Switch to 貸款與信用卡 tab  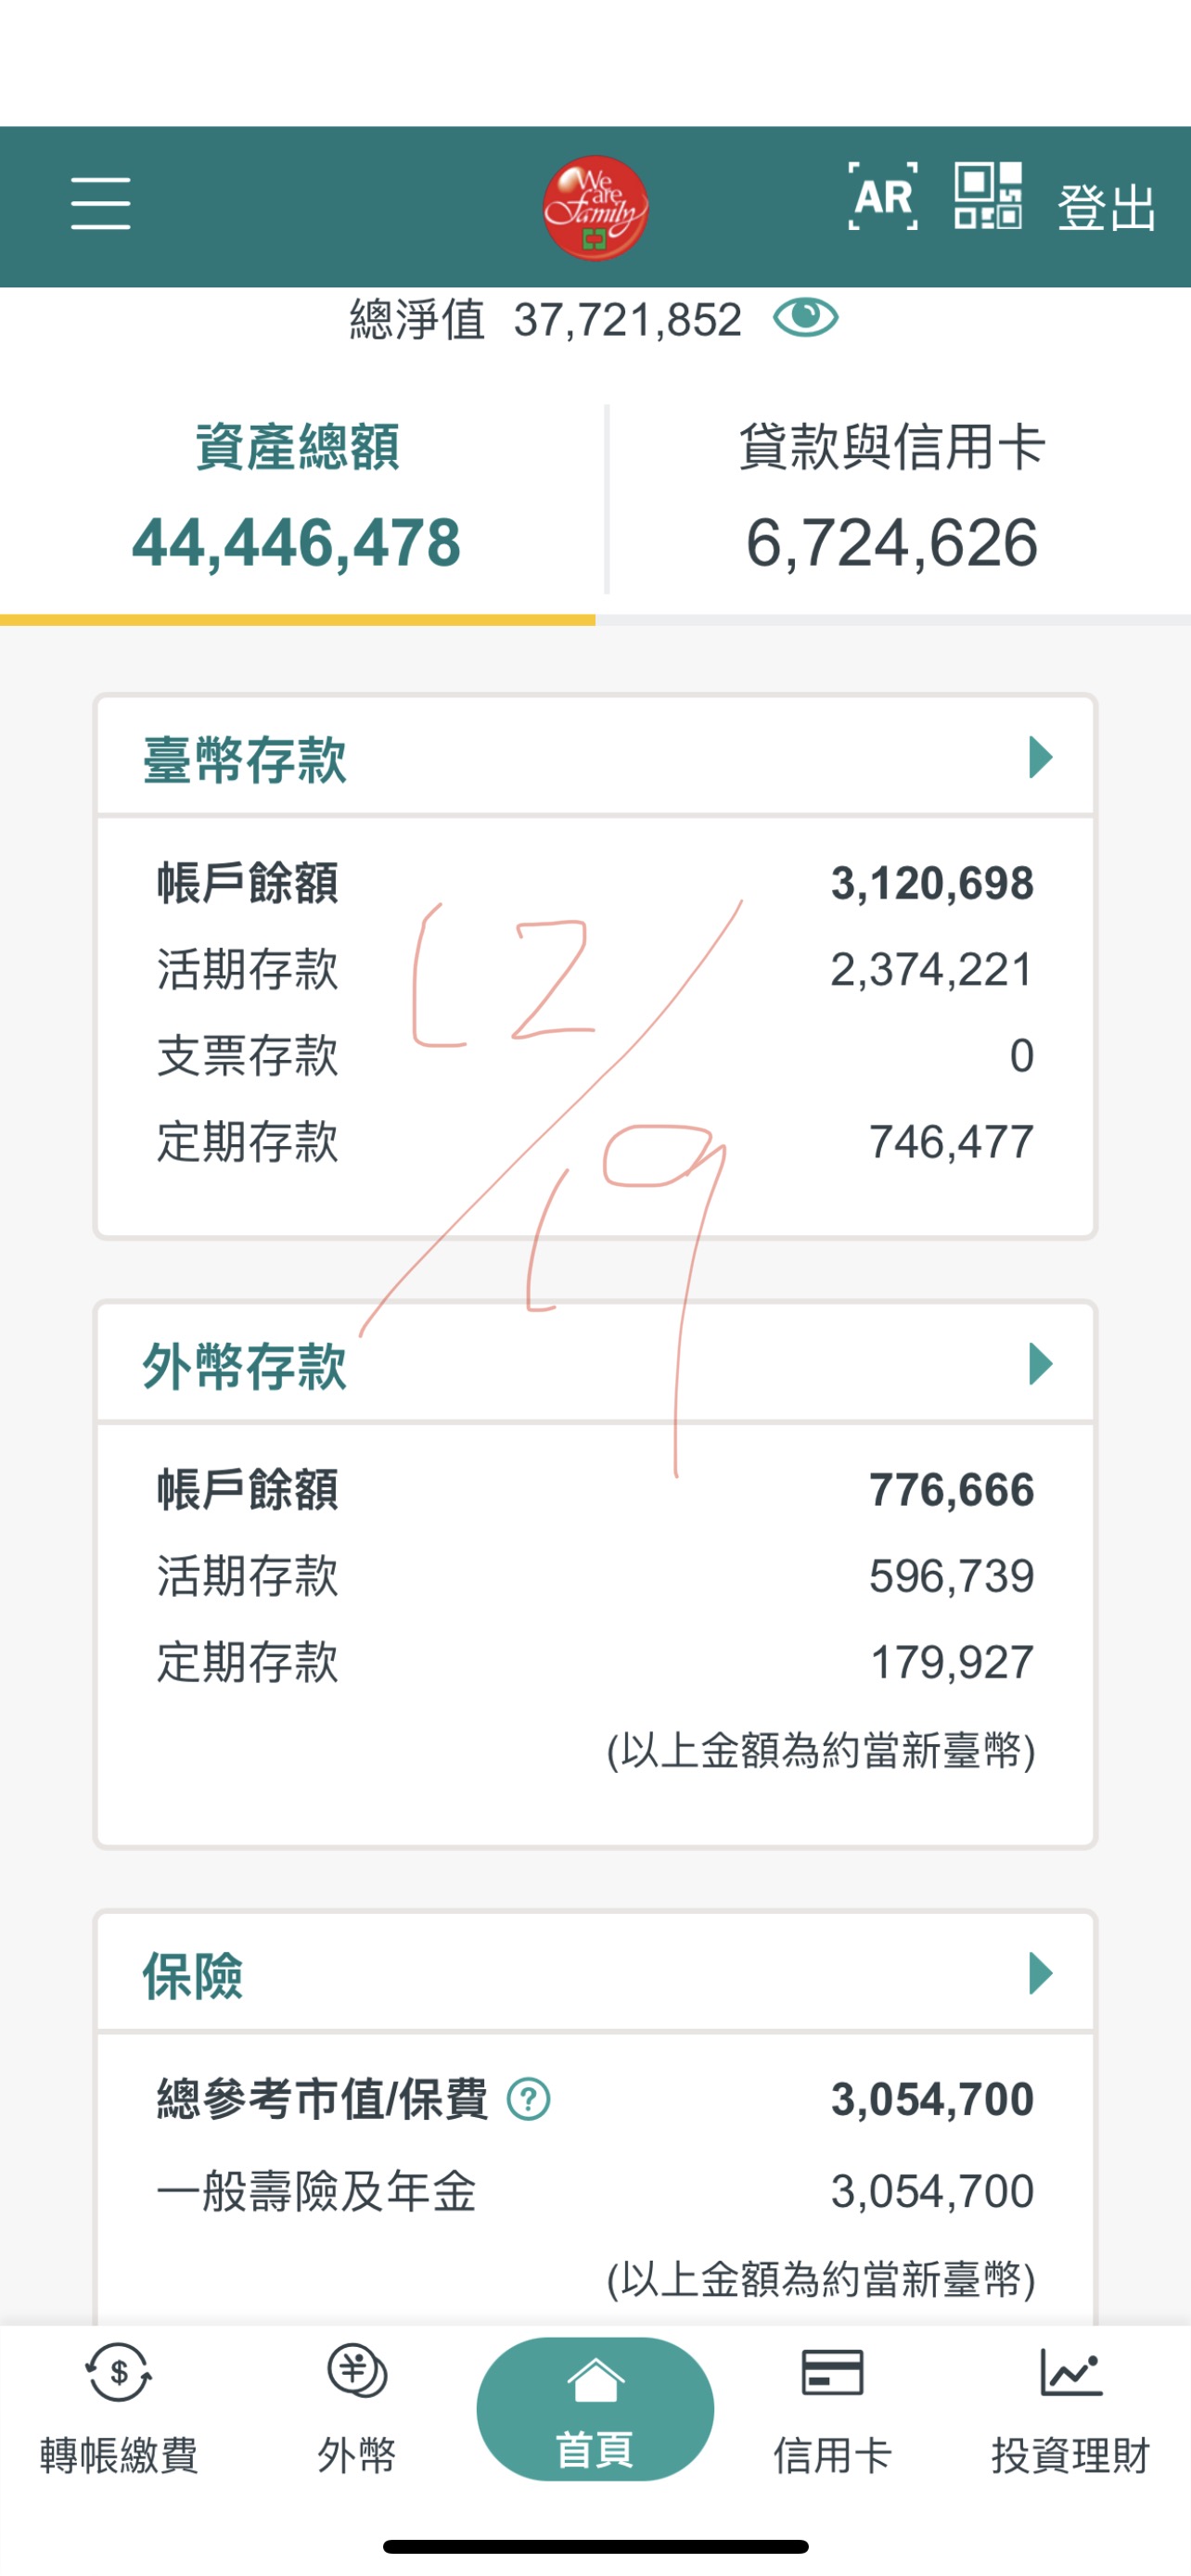point(892,497)
